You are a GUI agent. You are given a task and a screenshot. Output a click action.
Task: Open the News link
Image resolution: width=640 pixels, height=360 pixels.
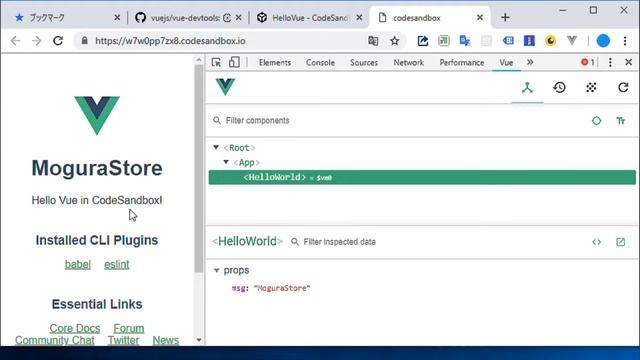(x=166, y=340)
